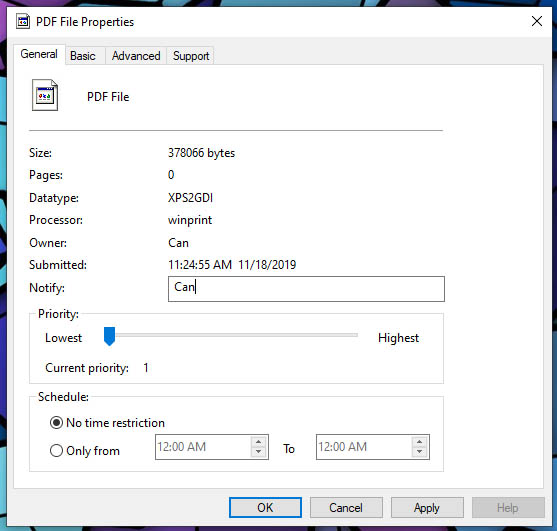Click the Pages value 0
Viewport: 557px width, 531px height.
(x=171, y=175)
